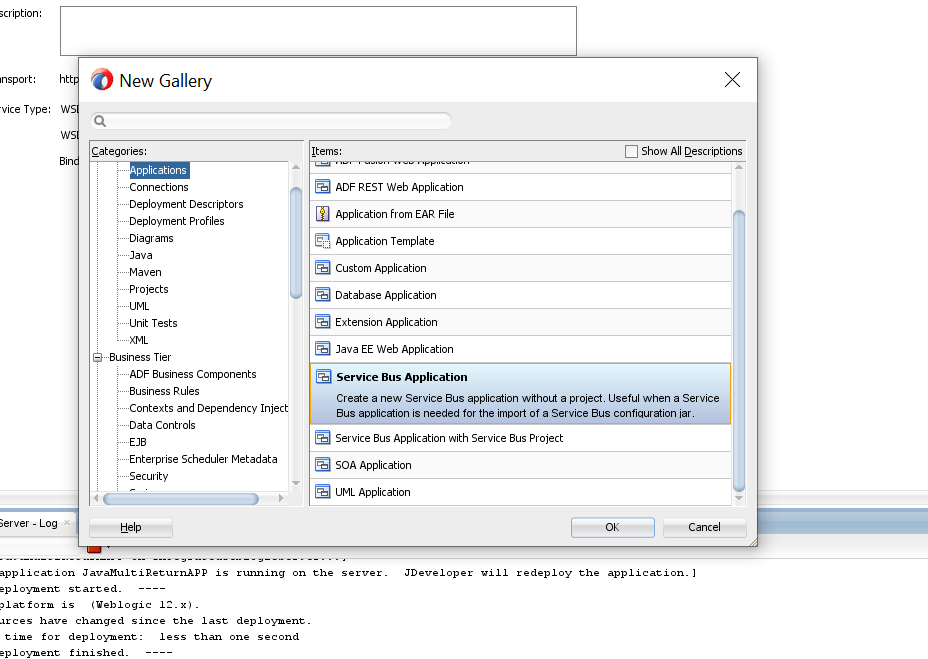Select Enterprise Scheduler Metadata category

click(x=203, y=459)
